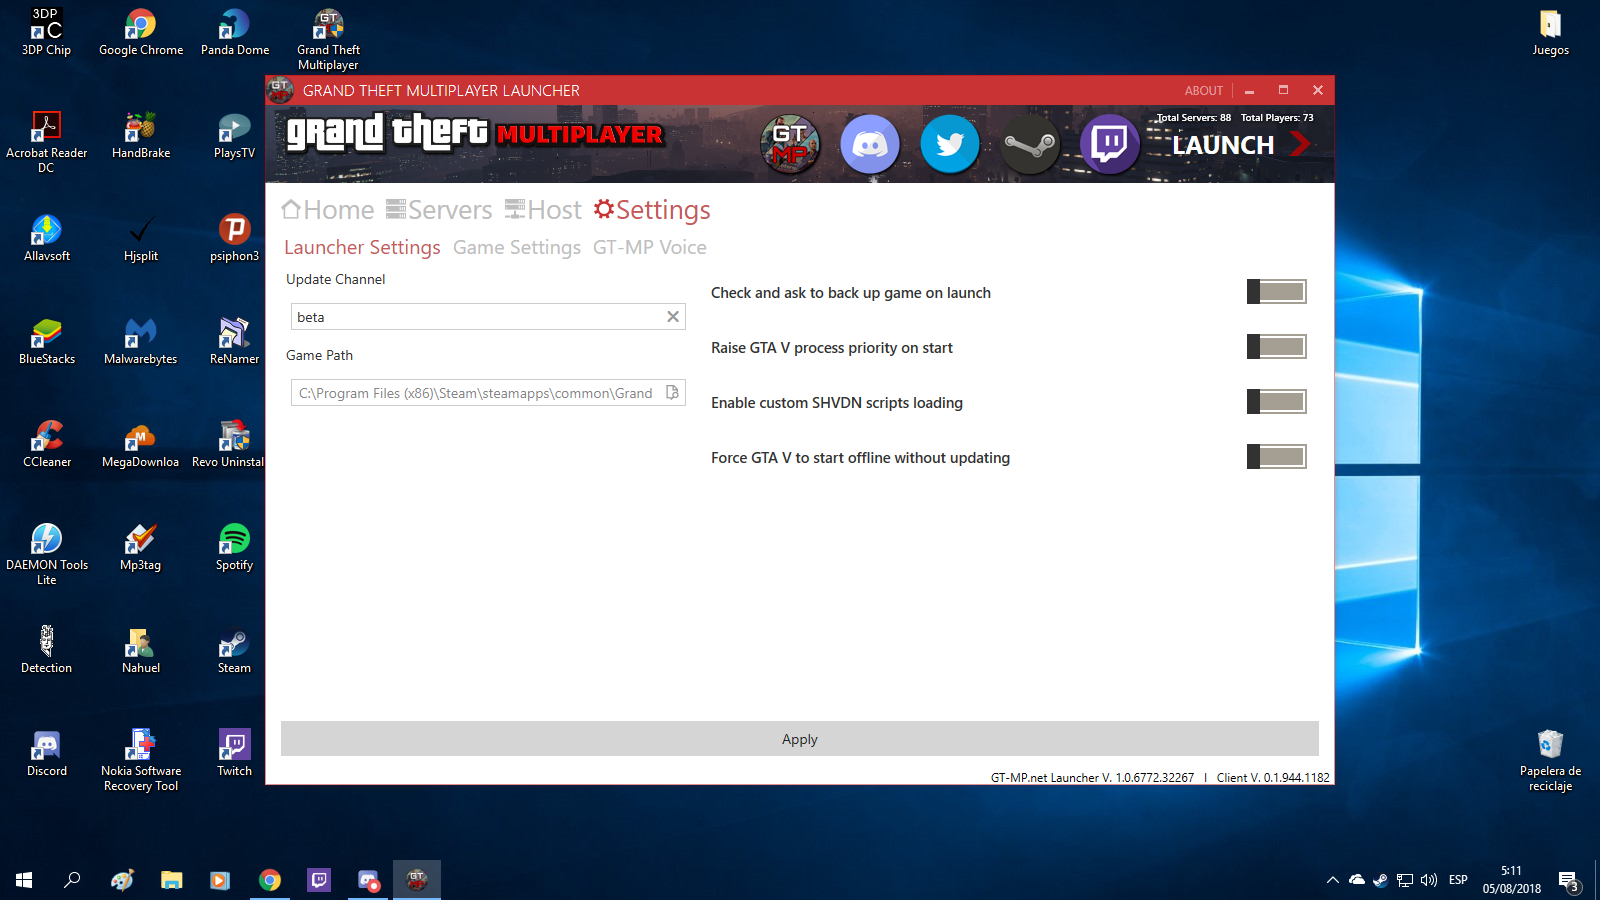Click the Apply button

[800, 739]
